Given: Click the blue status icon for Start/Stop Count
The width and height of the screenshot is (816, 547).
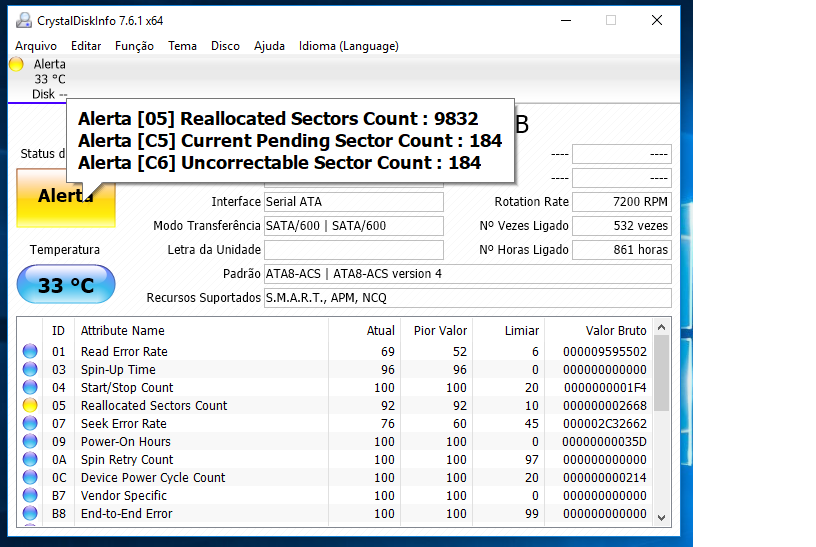Looking at the screenshot, I should point(30,387).
